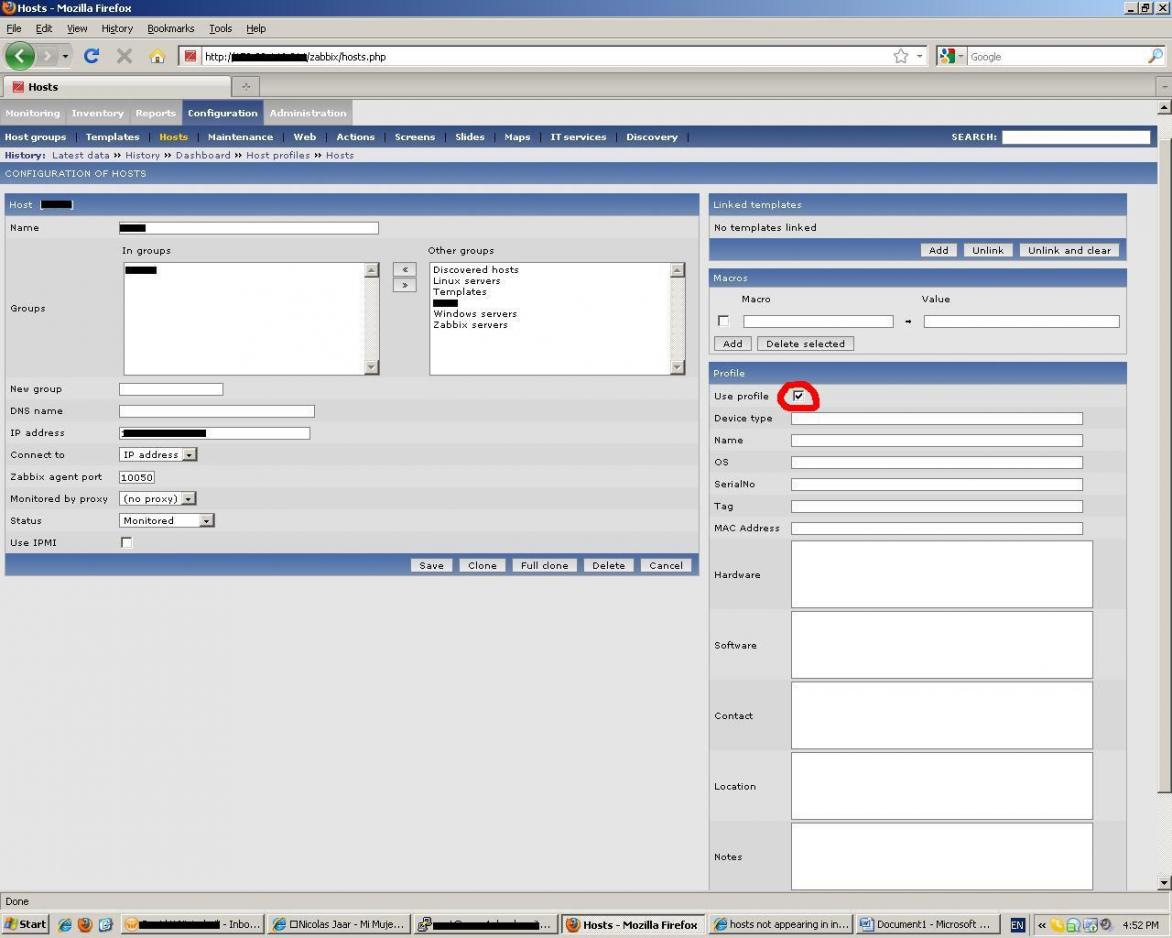Click the Firefox forward arrow button

(47, 56)
